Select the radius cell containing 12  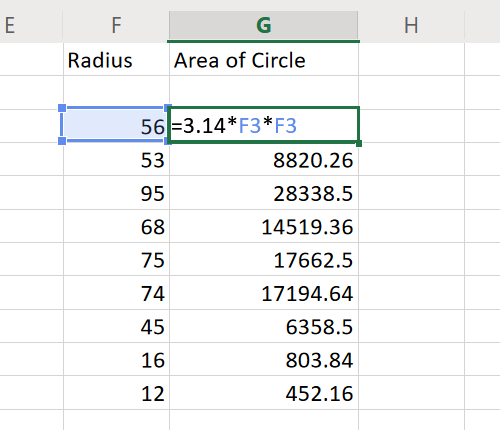click(116, 393)
